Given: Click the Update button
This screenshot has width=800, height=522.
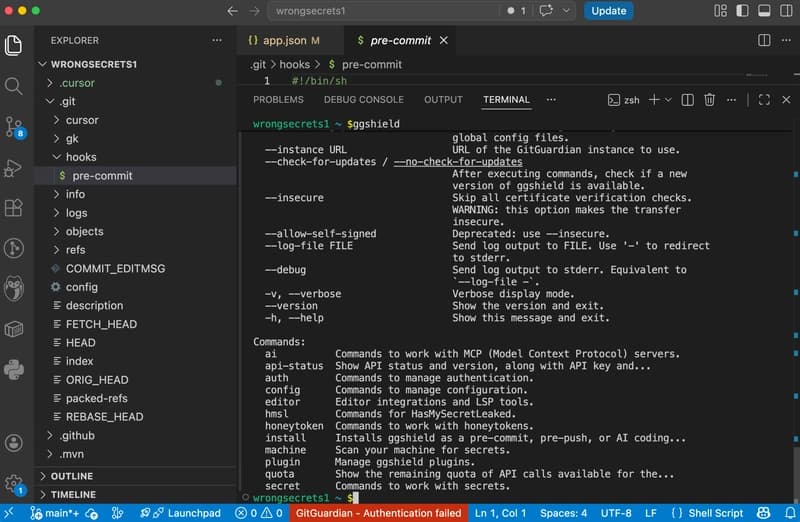Looking at the screenshot, I should pos(608,11).
